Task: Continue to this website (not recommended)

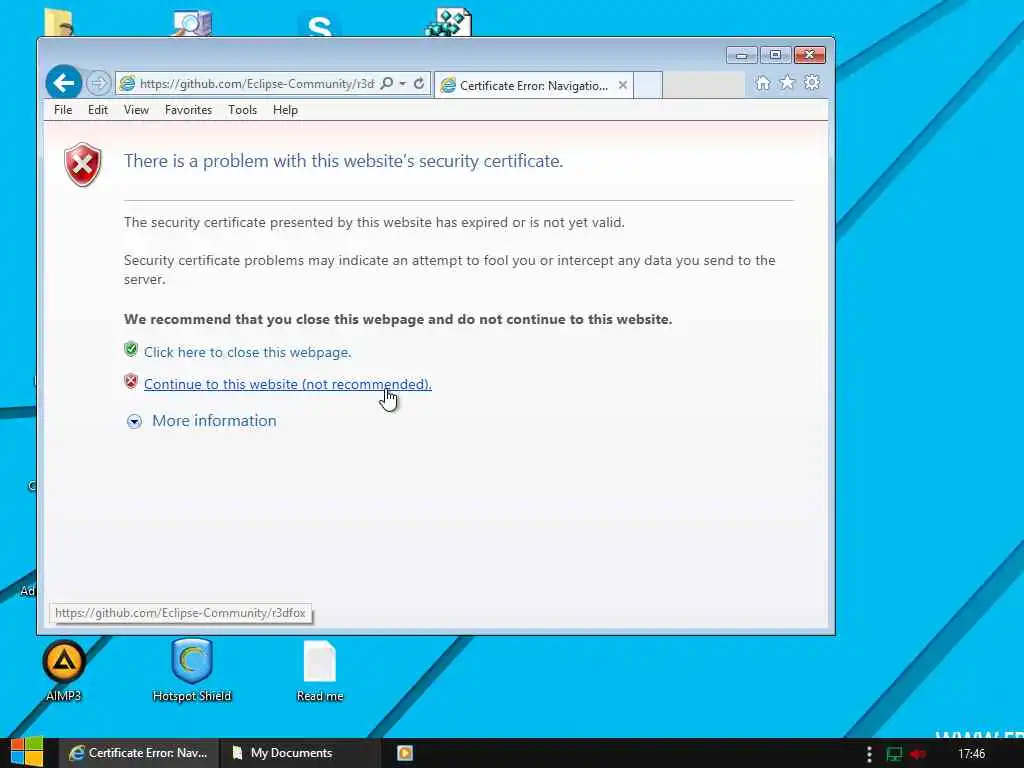Action: tap(287, 384)
